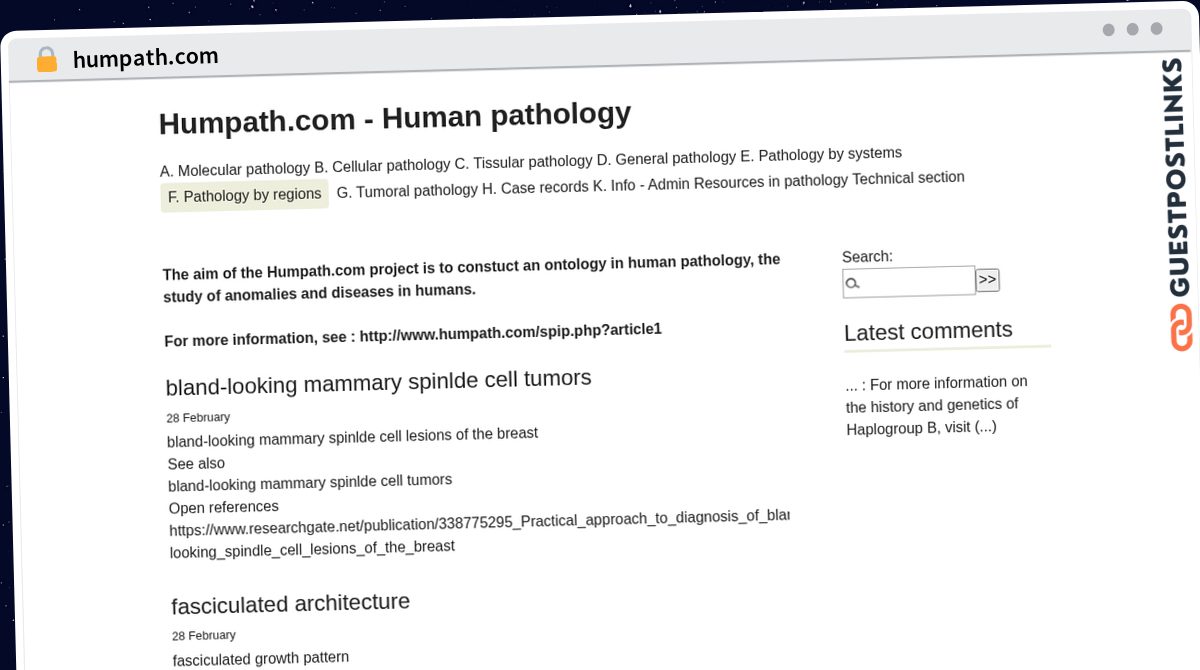
Task: Open the D. General pathology menu
Action: (666, 158)
